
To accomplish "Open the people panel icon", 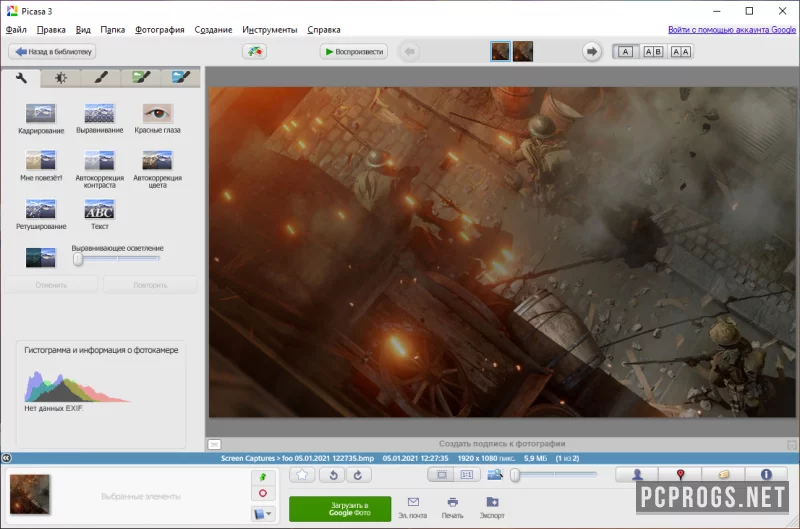I will [637, 475].
